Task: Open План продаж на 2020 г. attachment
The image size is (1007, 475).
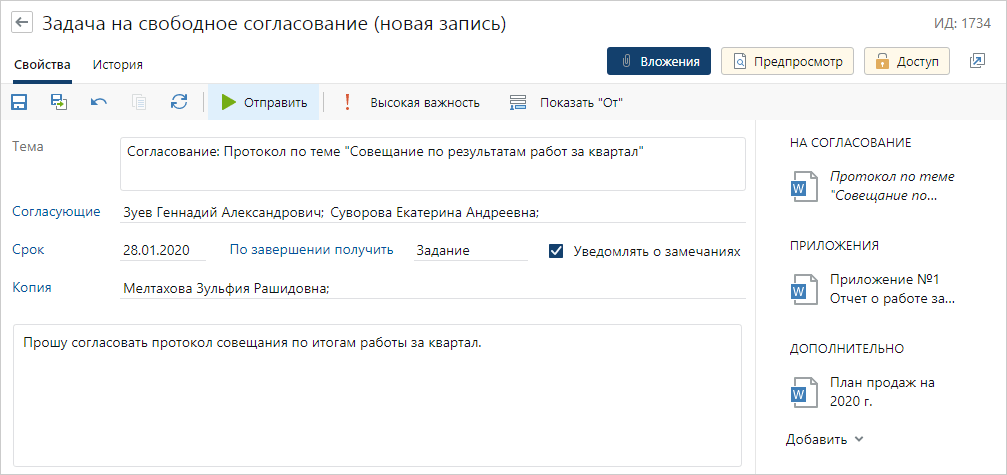Action: tap(882, 392)
